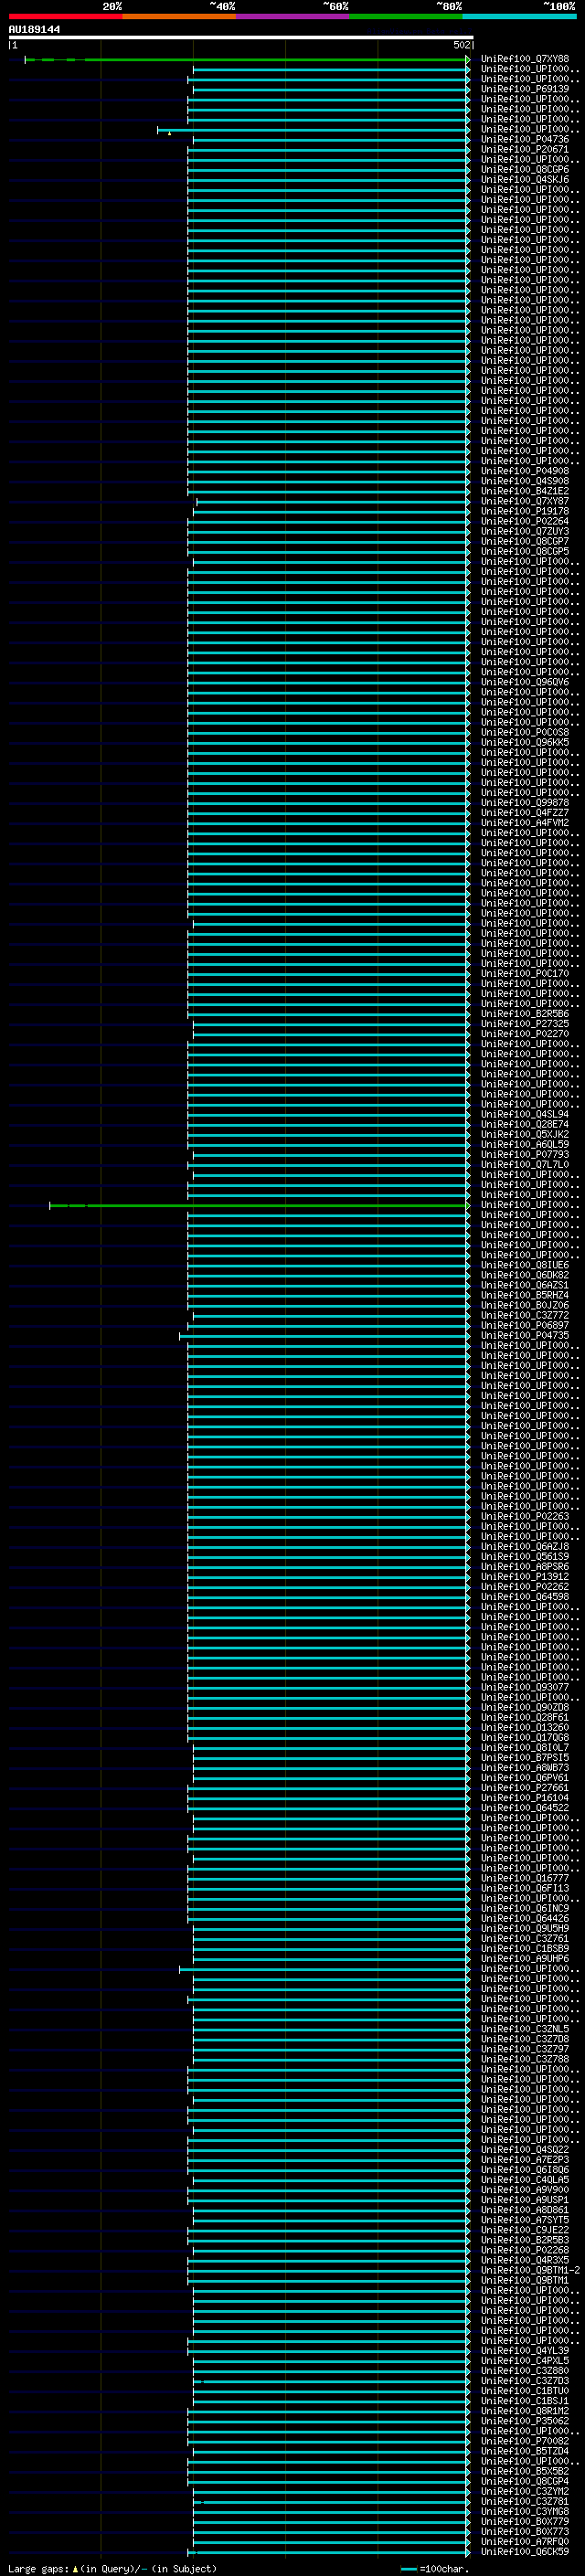Click the UniRef100_Q7XY87 label
The image size is (585, 2576).
pyautogui.click(x=525, y=501)
